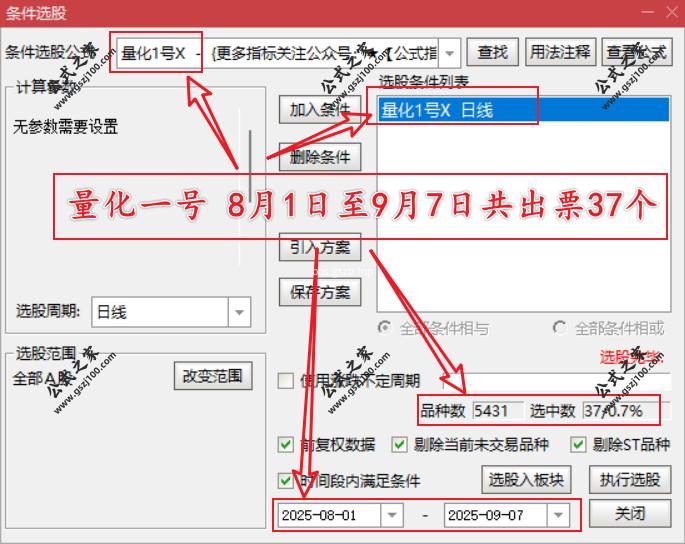Viewport: 685px width, 544px height.
Task: Close the 条件选股 window via the X icon
Action: [x=672, y=12]
